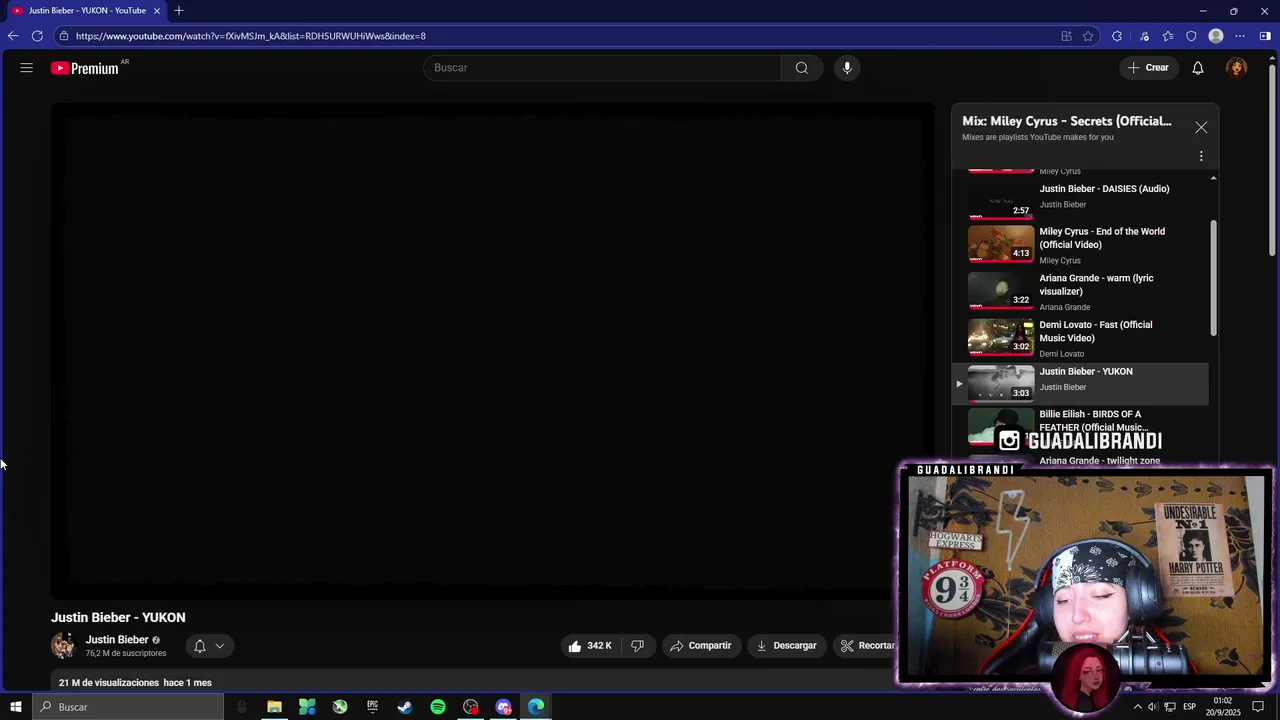
Task: Open the Ariana Grande warm thumbnail 3:22
Action: coord(1001,290)
